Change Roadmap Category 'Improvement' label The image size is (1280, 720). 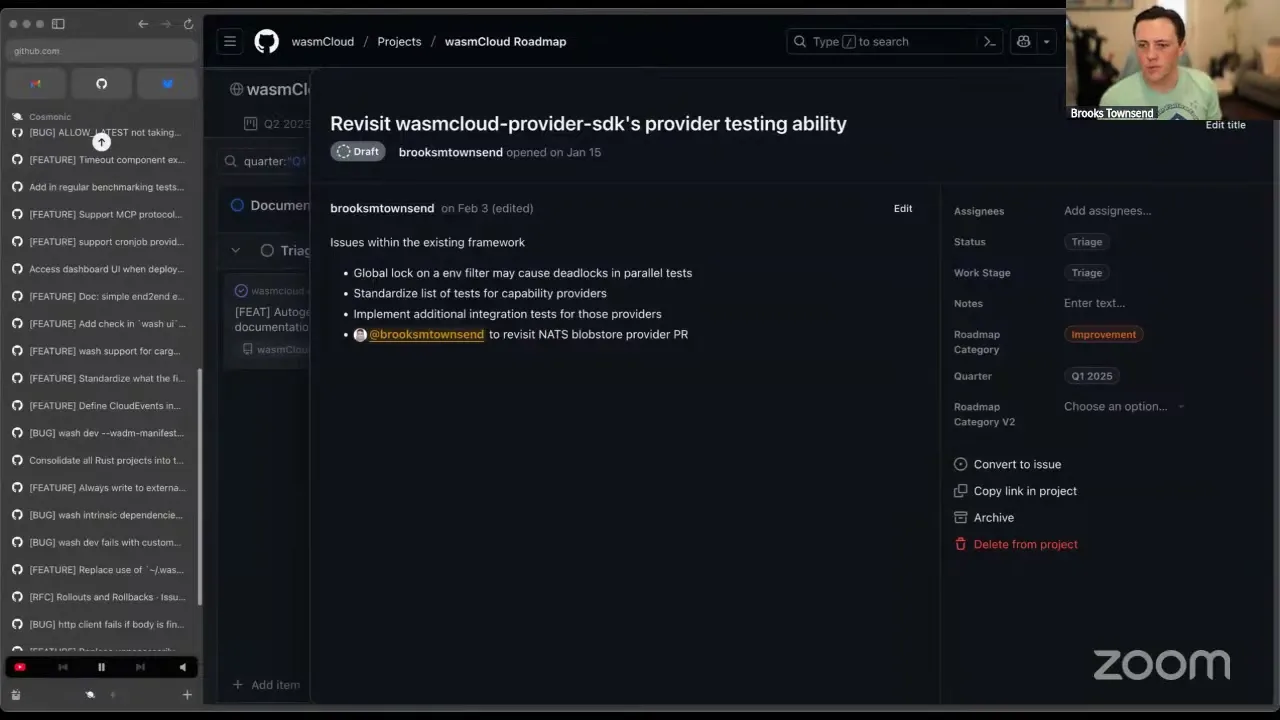pyautogui.click(x=1104, y=335)
